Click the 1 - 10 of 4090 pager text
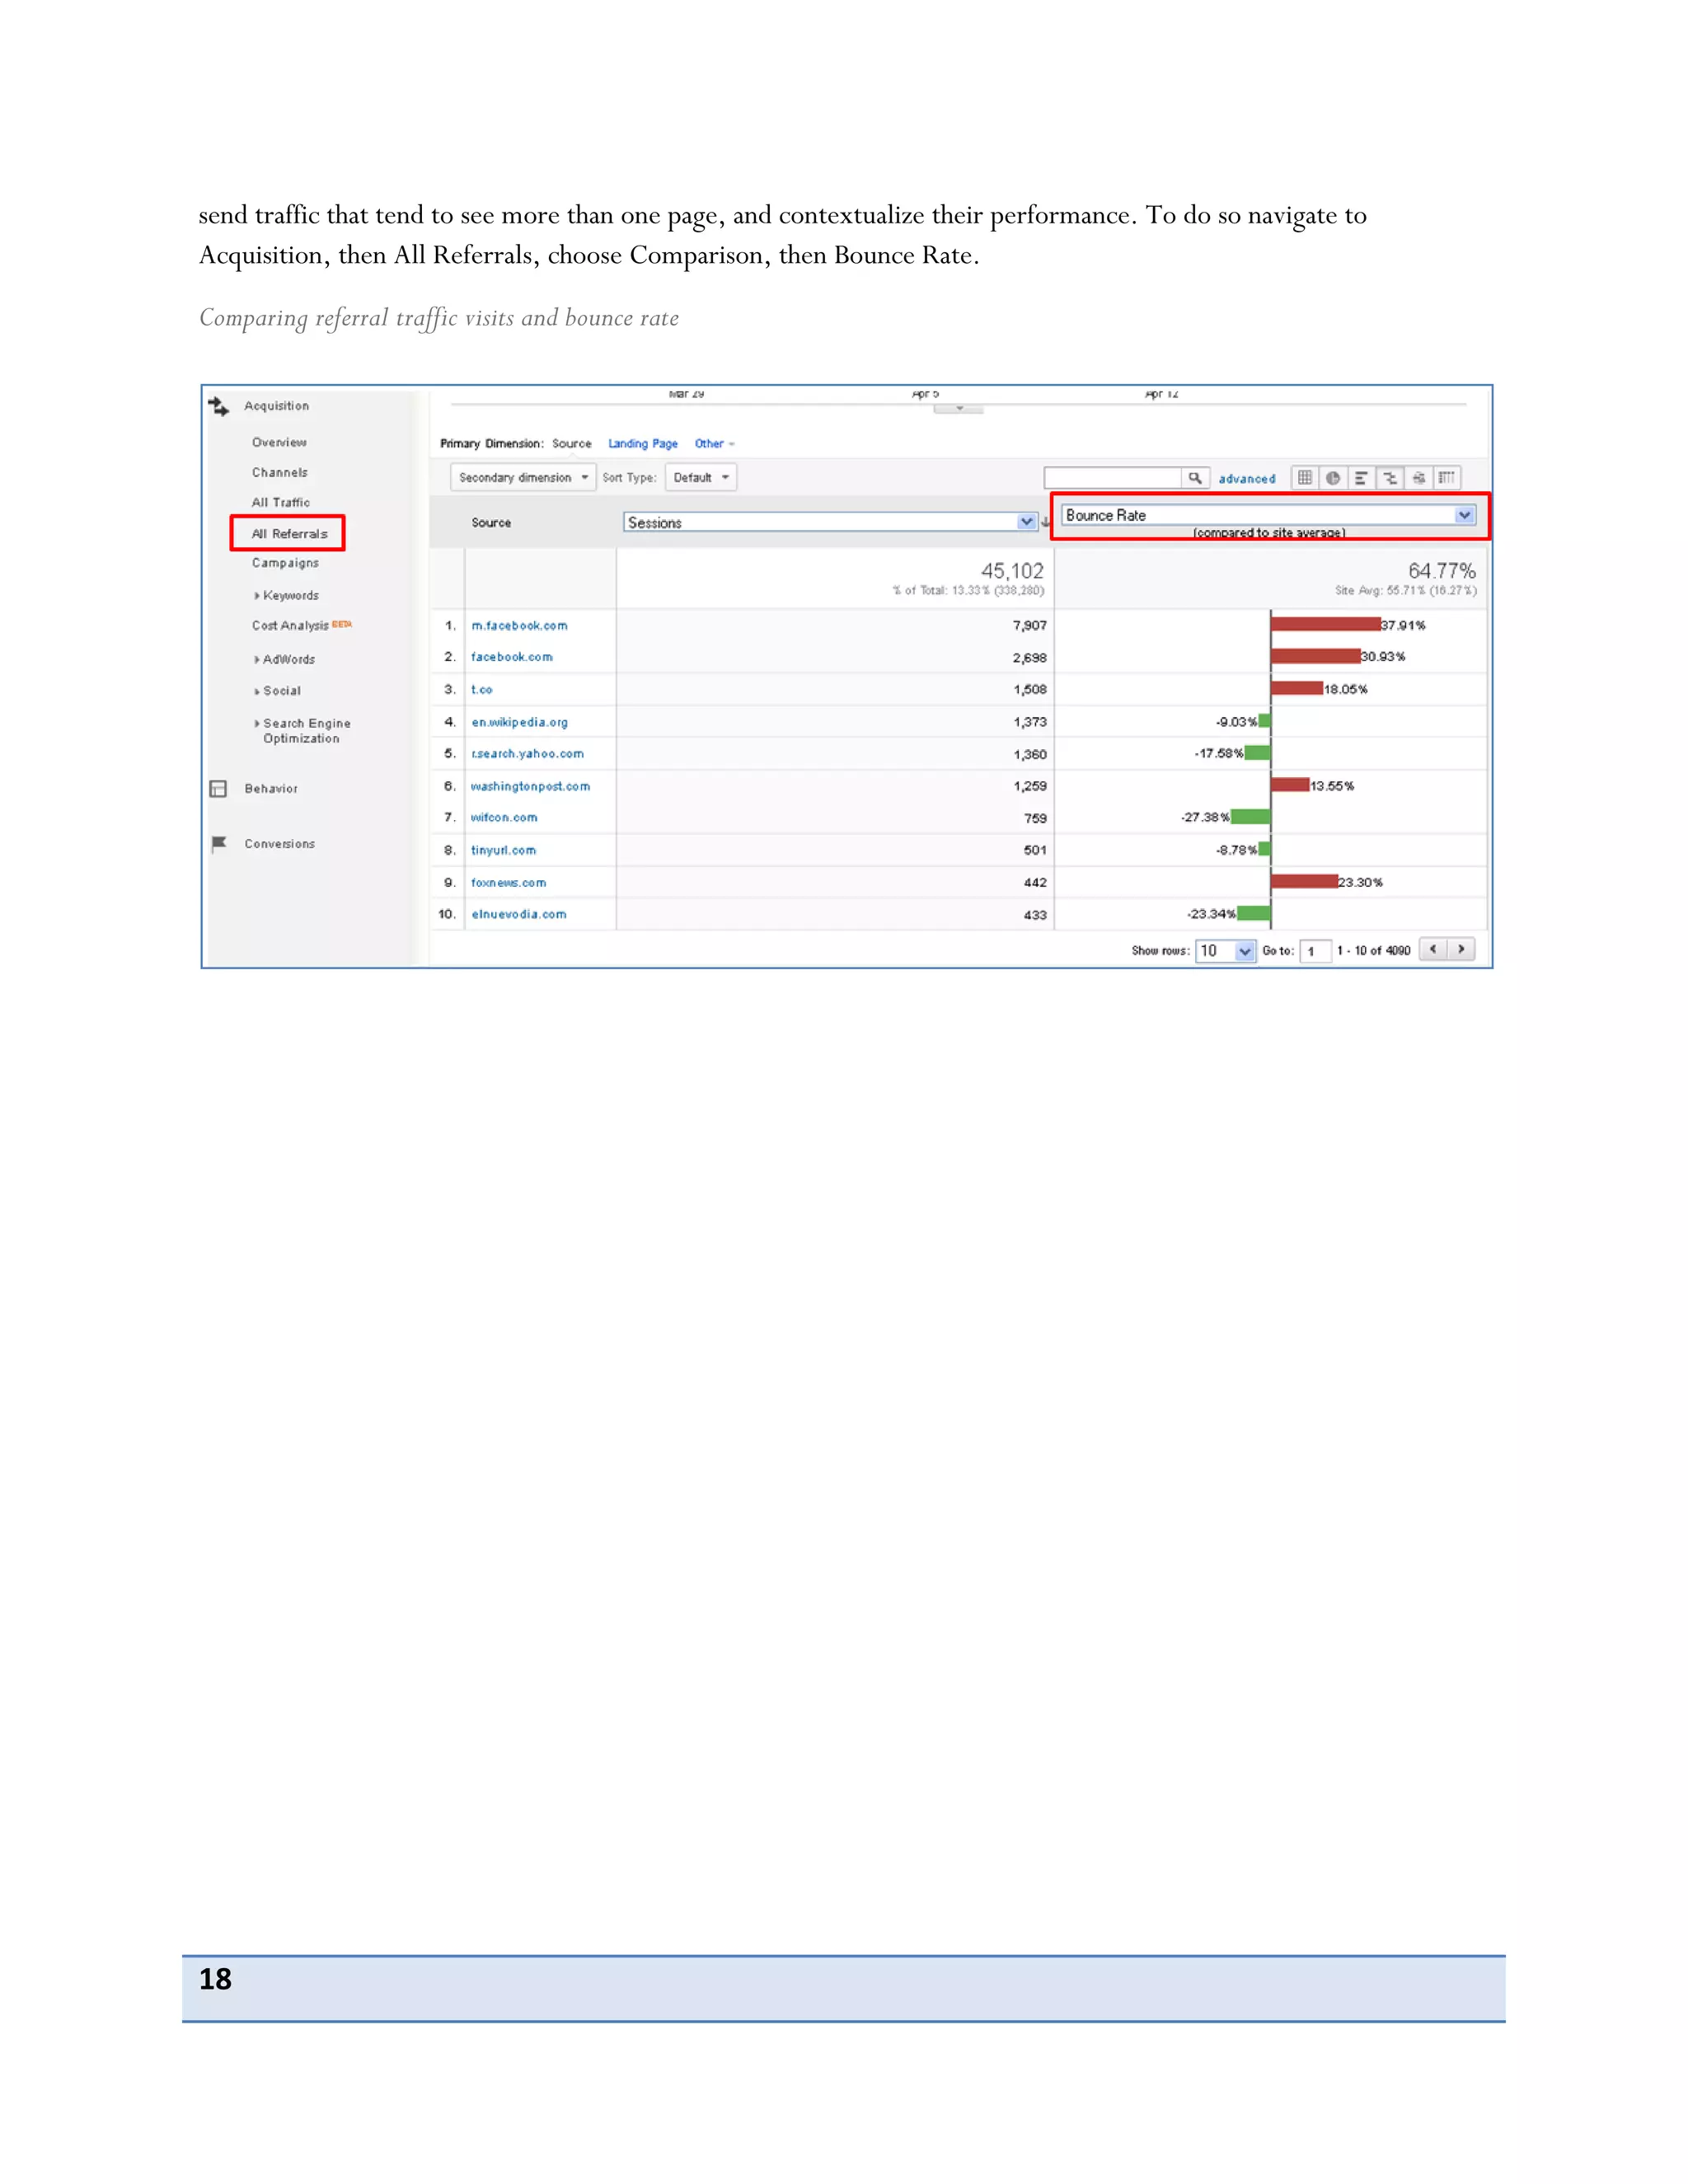 click(1374, 950)
